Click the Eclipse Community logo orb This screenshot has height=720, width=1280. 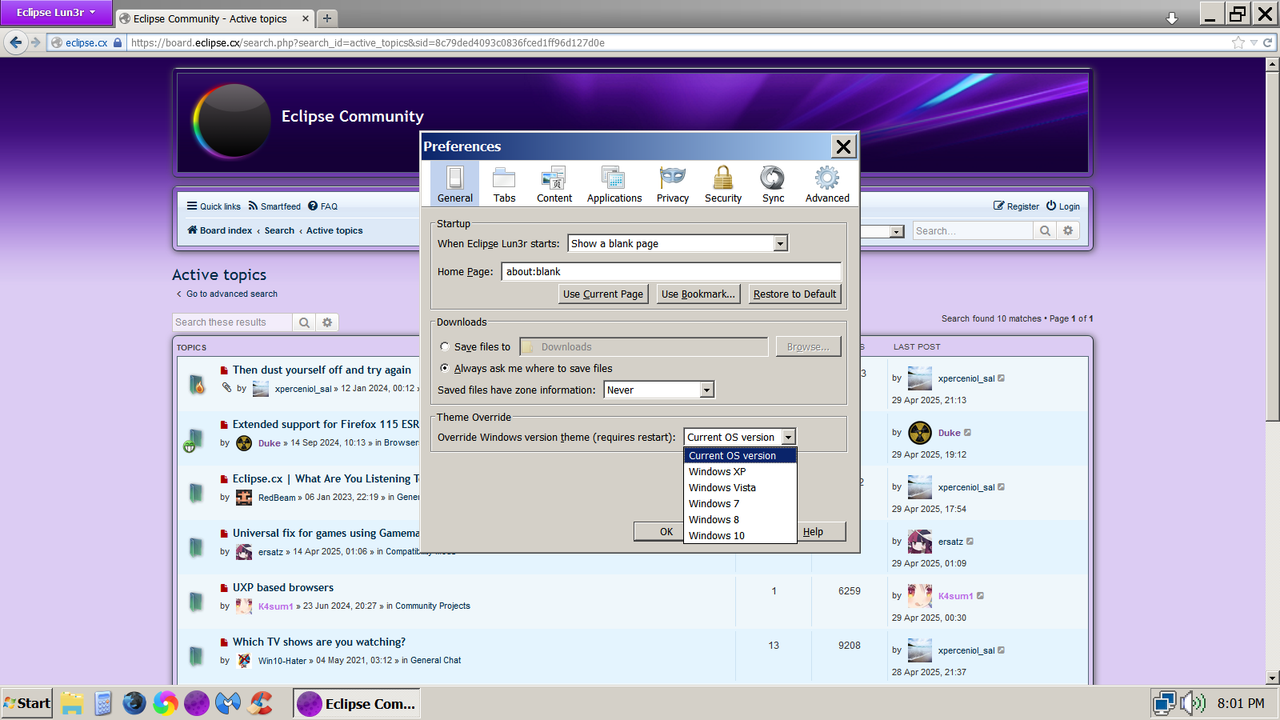tap(231, 122)
